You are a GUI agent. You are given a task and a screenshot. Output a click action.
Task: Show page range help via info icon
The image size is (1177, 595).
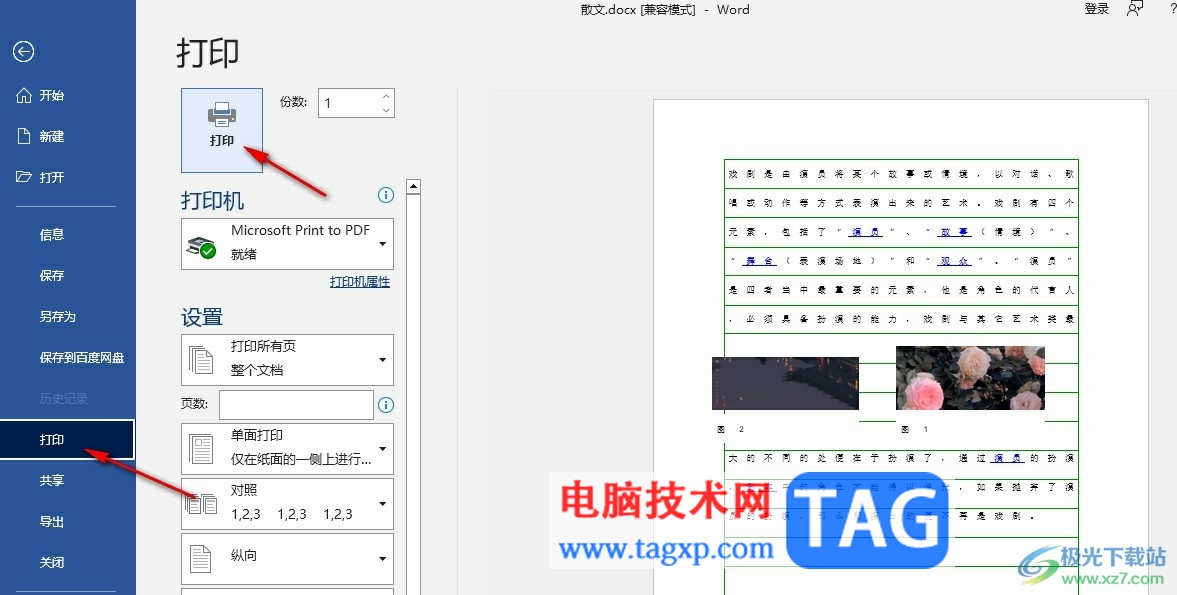(386, 405)
